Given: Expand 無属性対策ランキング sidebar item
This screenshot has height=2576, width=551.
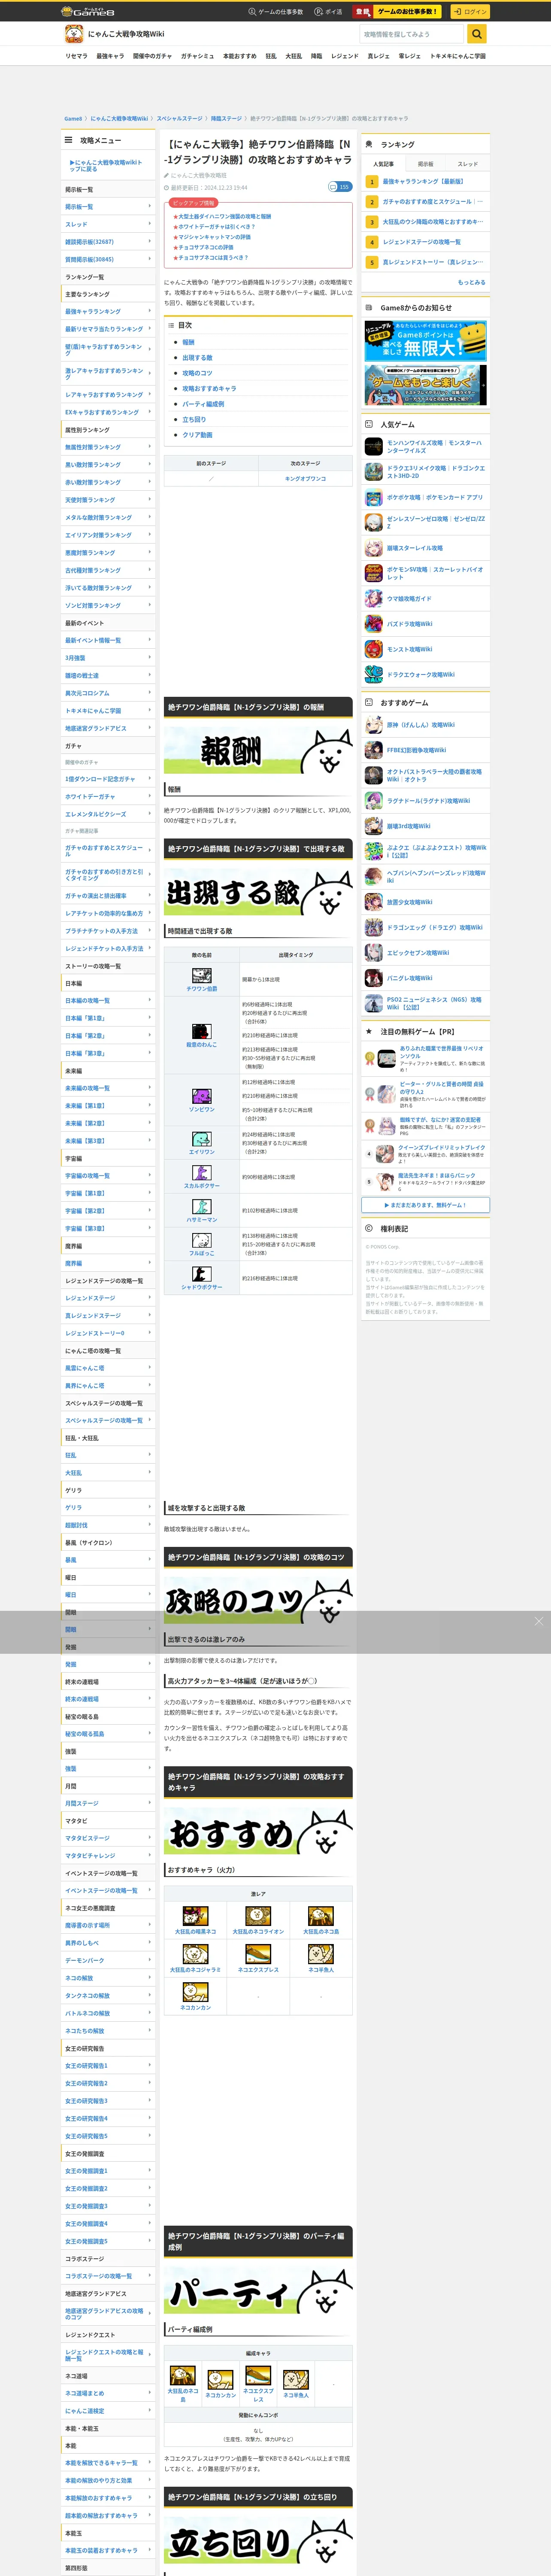Looking at the screenshot, I should click(108, 447).
